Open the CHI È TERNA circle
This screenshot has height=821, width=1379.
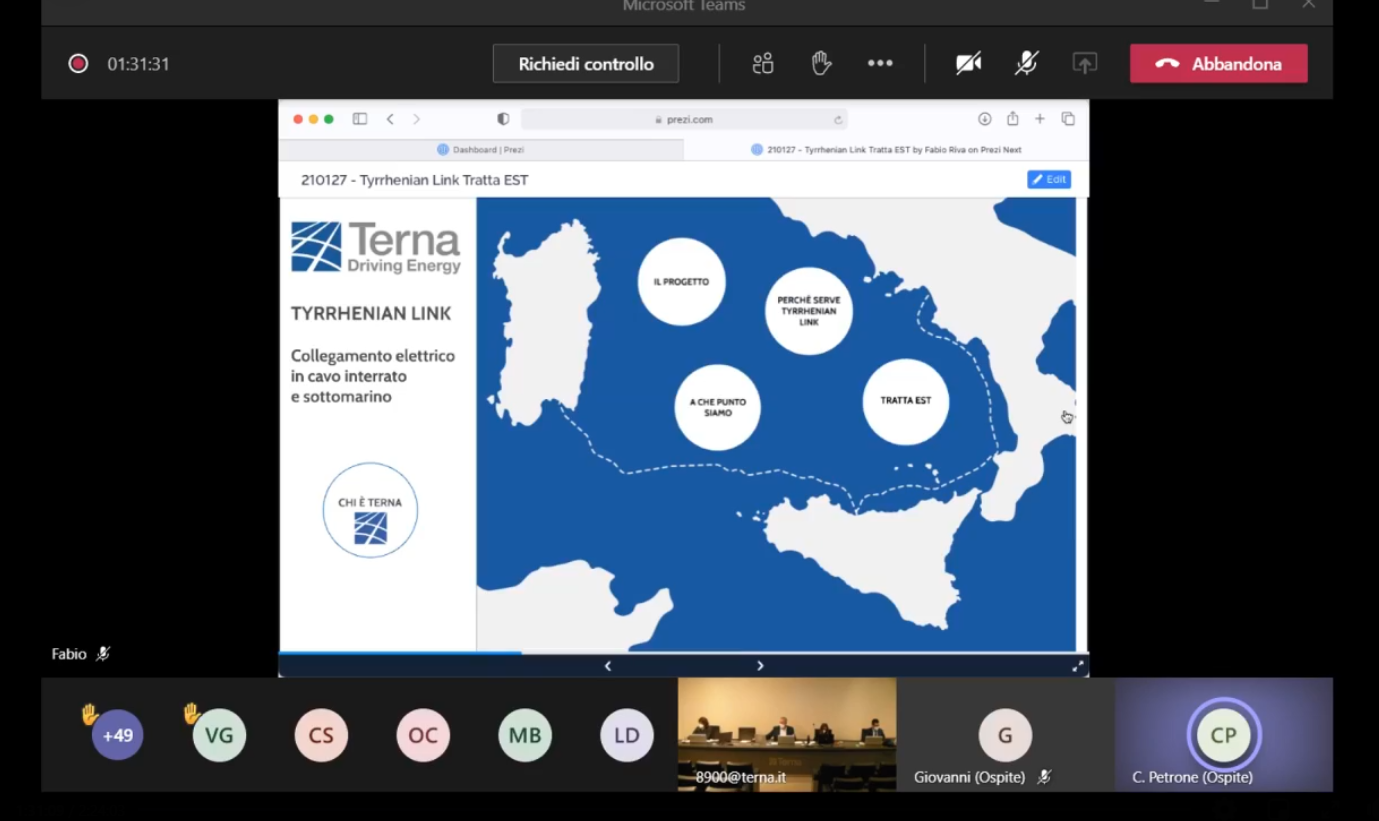pos(370,510)
